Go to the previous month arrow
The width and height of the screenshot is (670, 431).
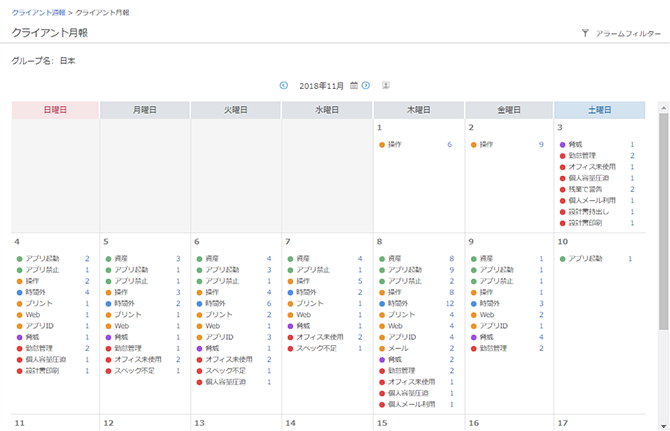click(284, 86)
